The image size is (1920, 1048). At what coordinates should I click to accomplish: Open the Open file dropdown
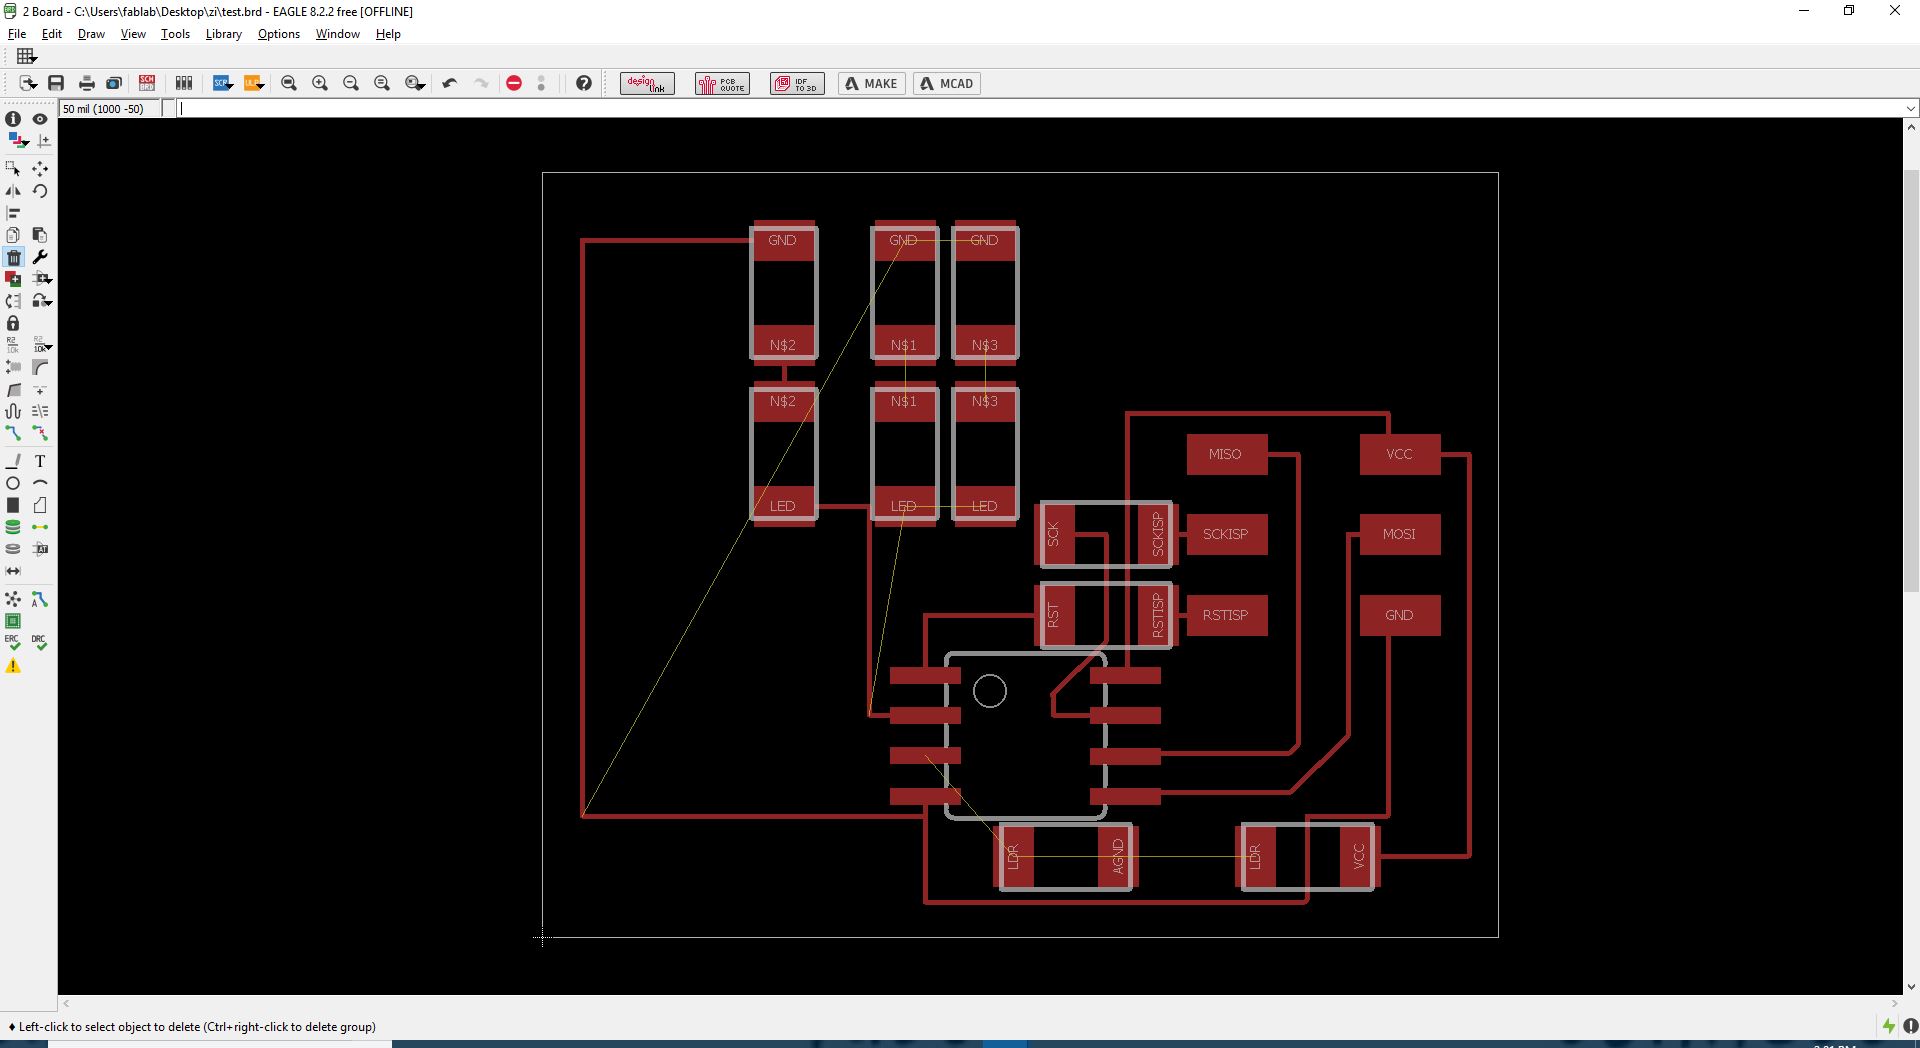[27, 84]
